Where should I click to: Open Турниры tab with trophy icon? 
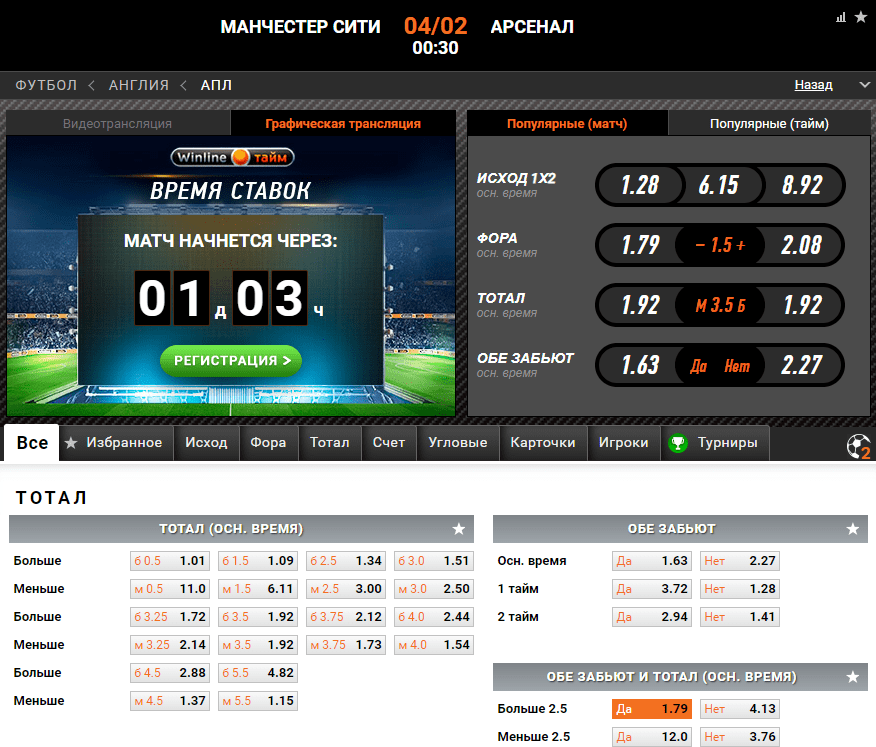(x=715, y=443)
